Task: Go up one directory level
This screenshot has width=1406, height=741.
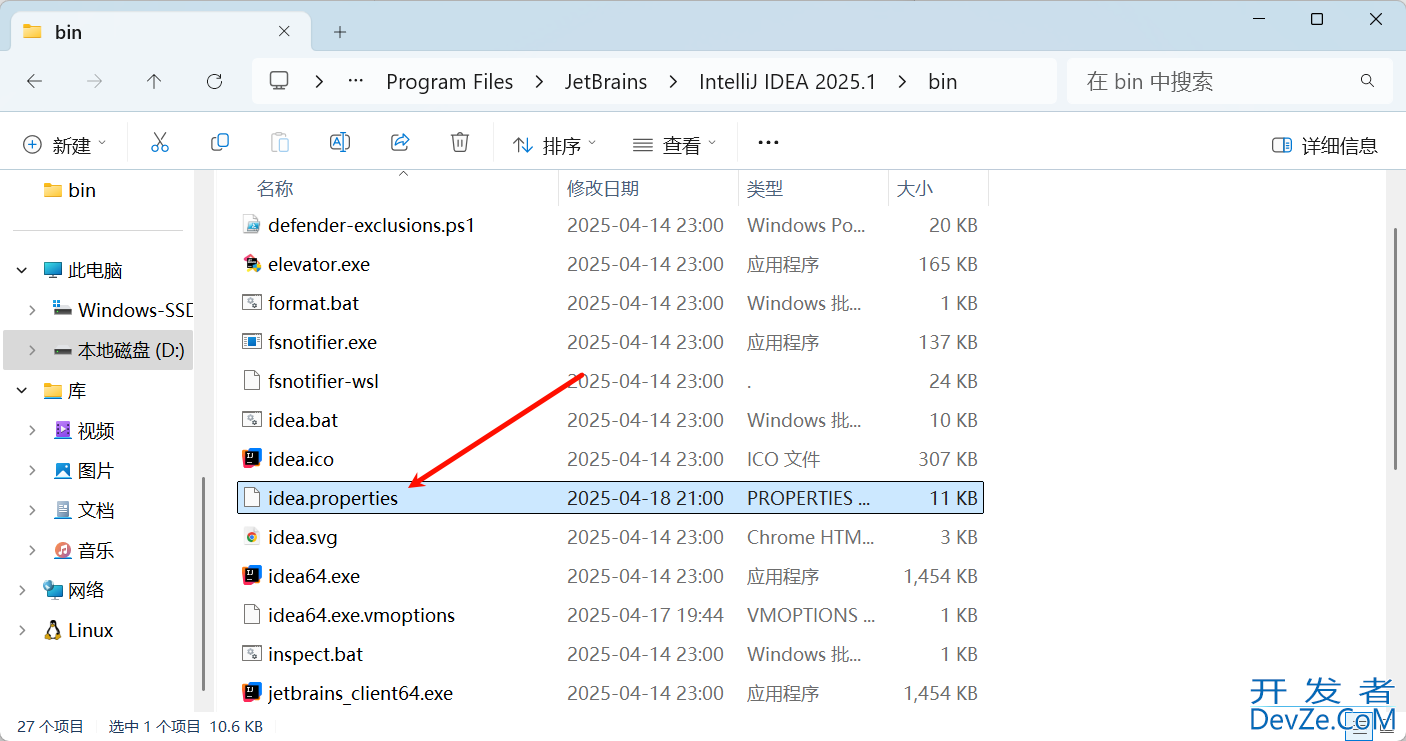Action: 154,82
